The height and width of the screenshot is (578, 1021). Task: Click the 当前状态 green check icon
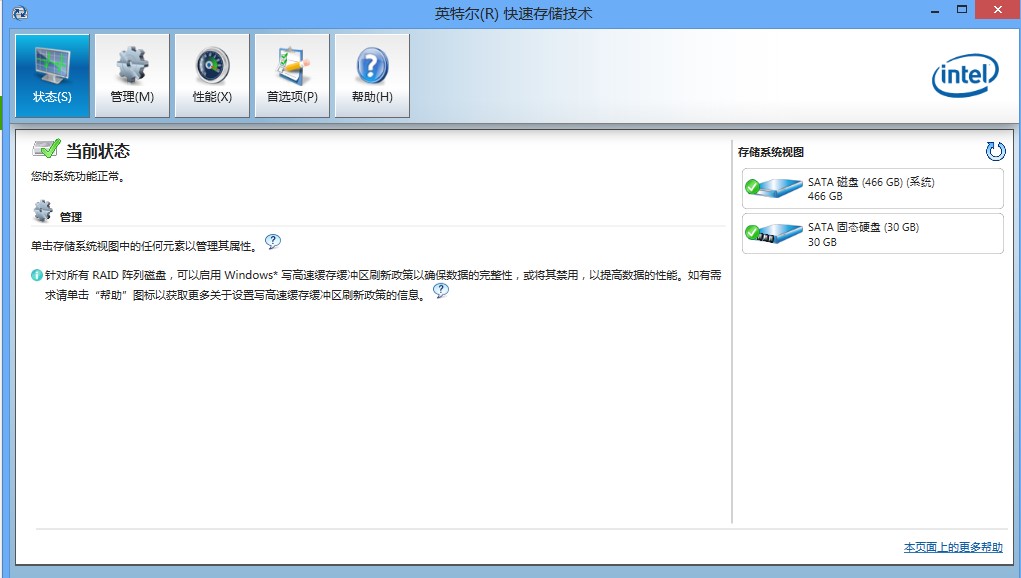point(46,149)
